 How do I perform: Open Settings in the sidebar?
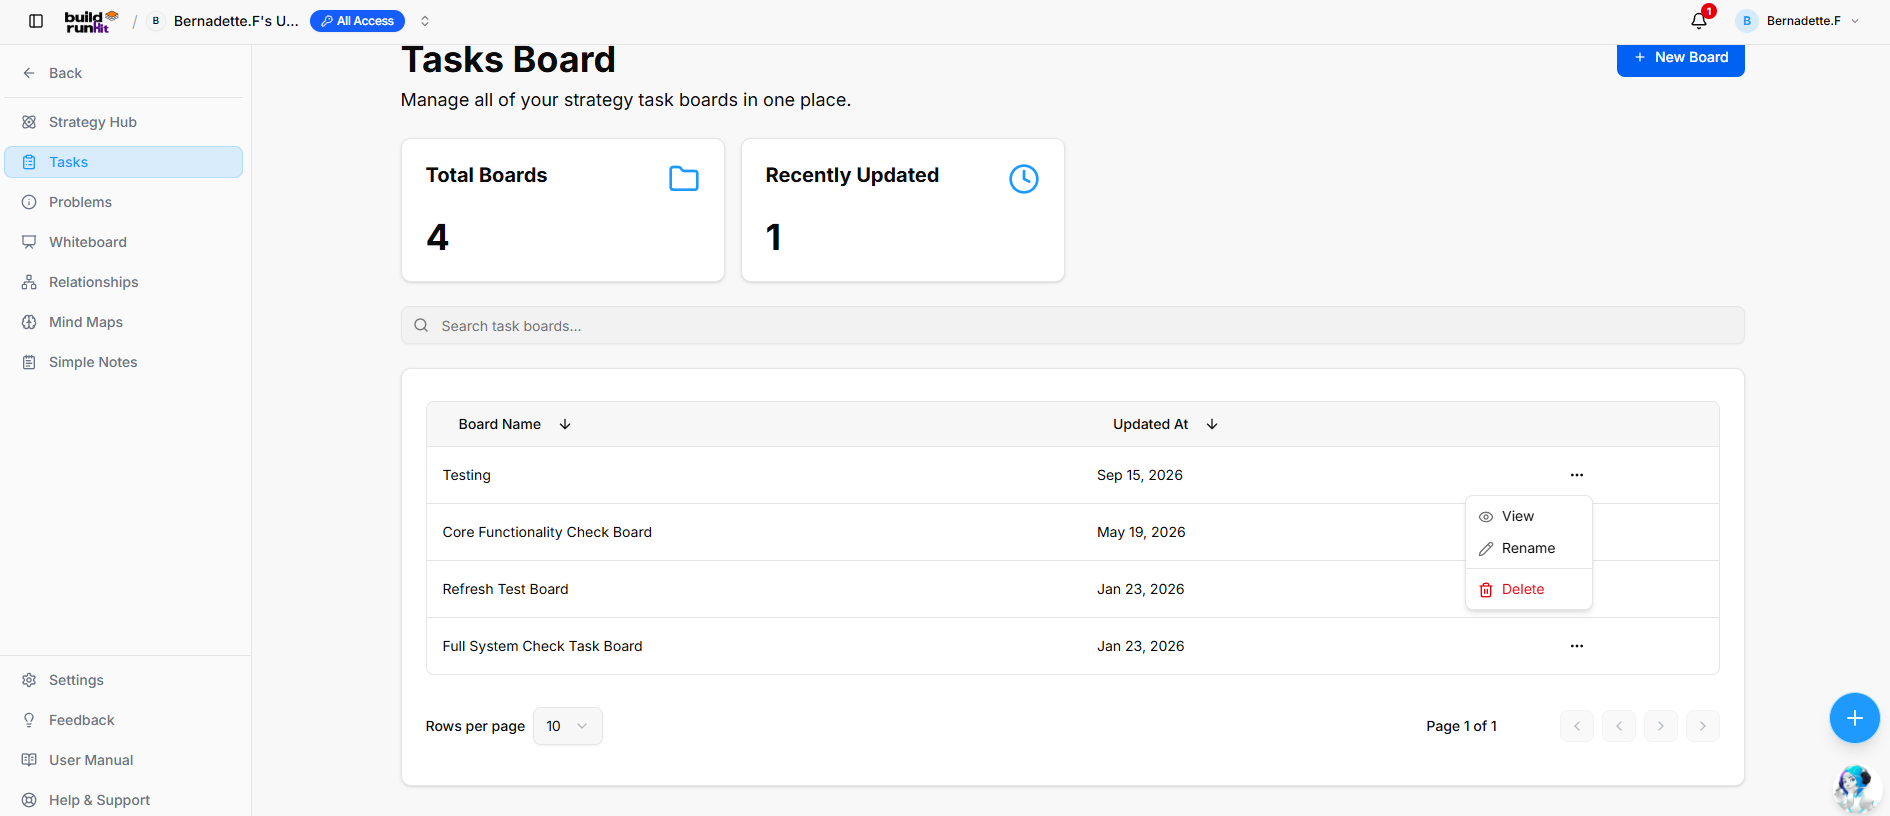click(x=124, y=680)
